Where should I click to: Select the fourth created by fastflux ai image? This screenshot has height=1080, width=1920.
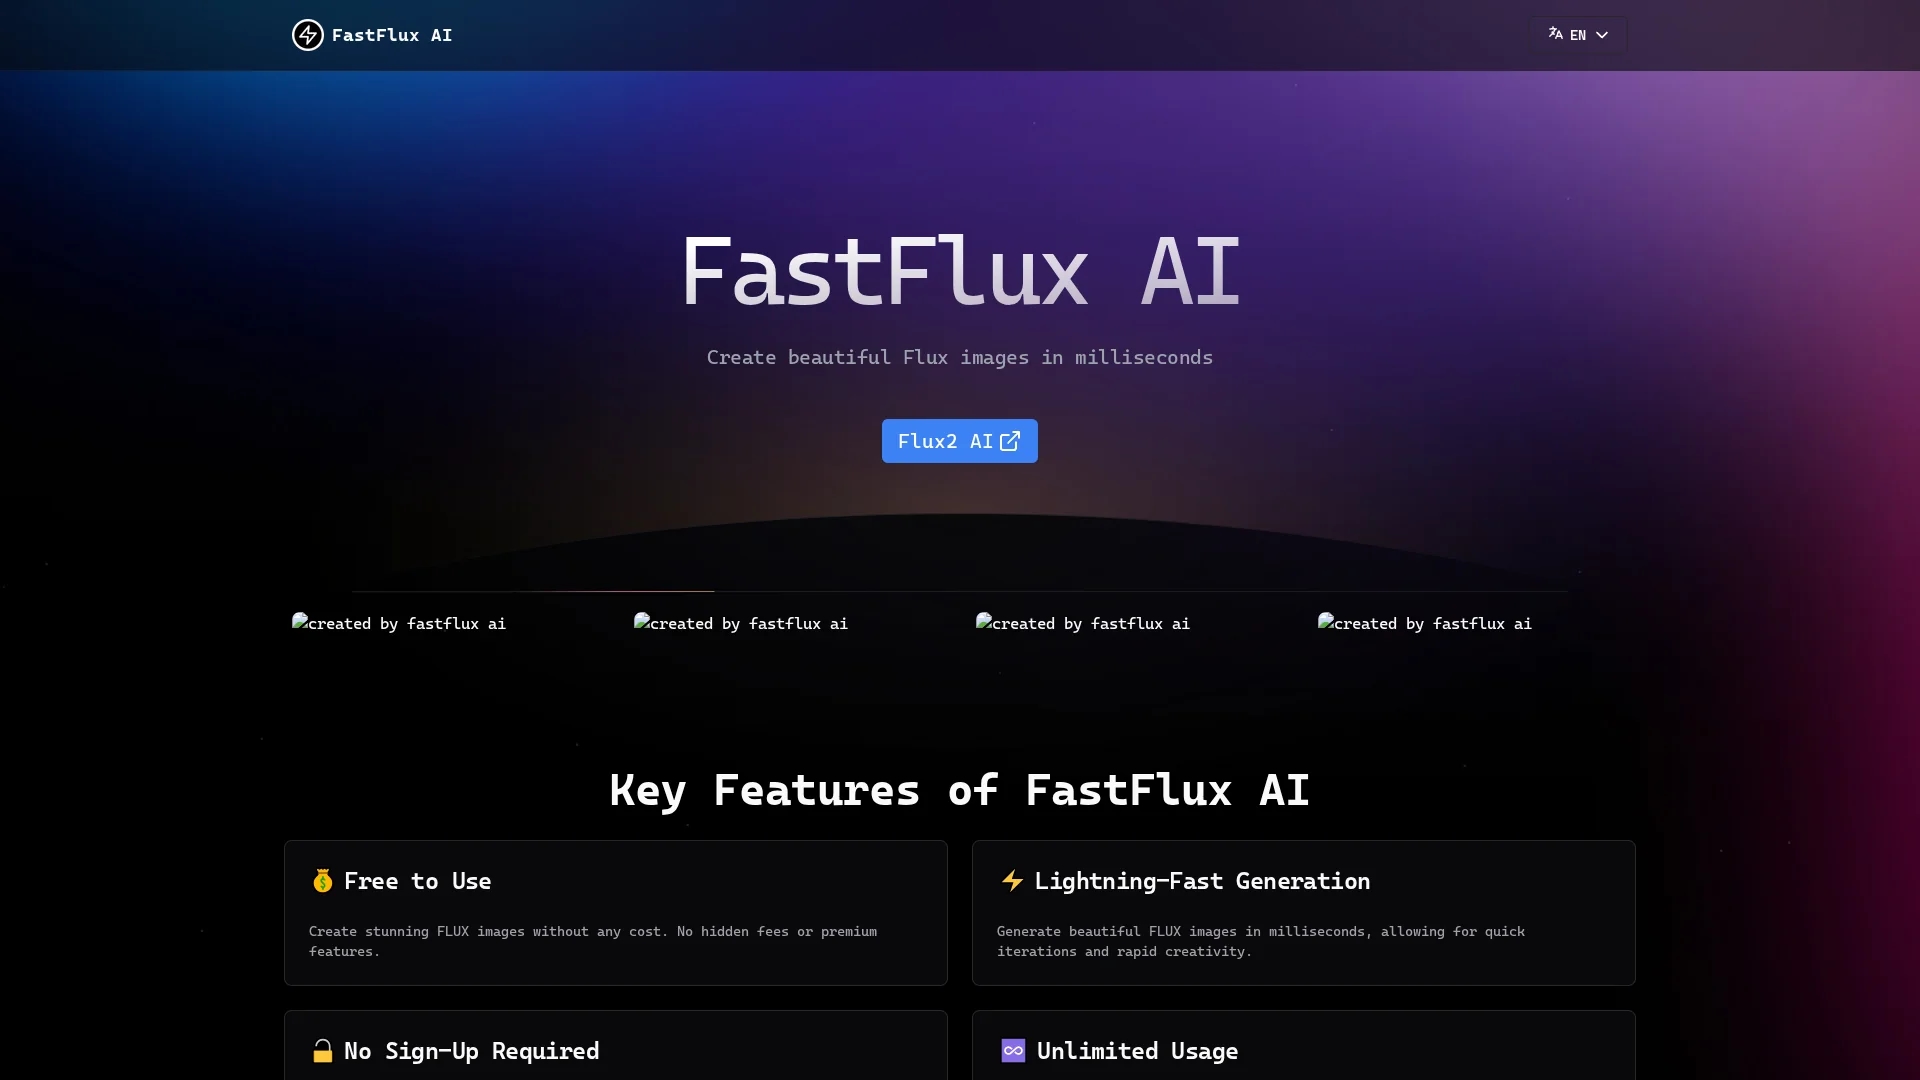pos(1425,623)
